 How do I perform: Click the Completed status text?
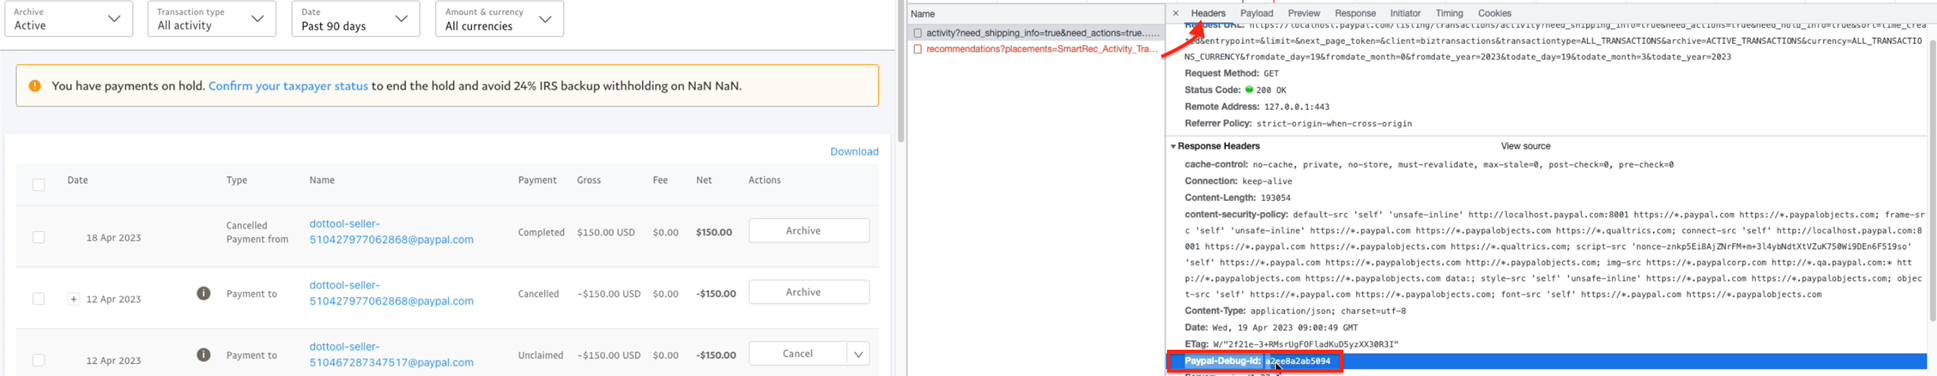(x=541, y=232)
